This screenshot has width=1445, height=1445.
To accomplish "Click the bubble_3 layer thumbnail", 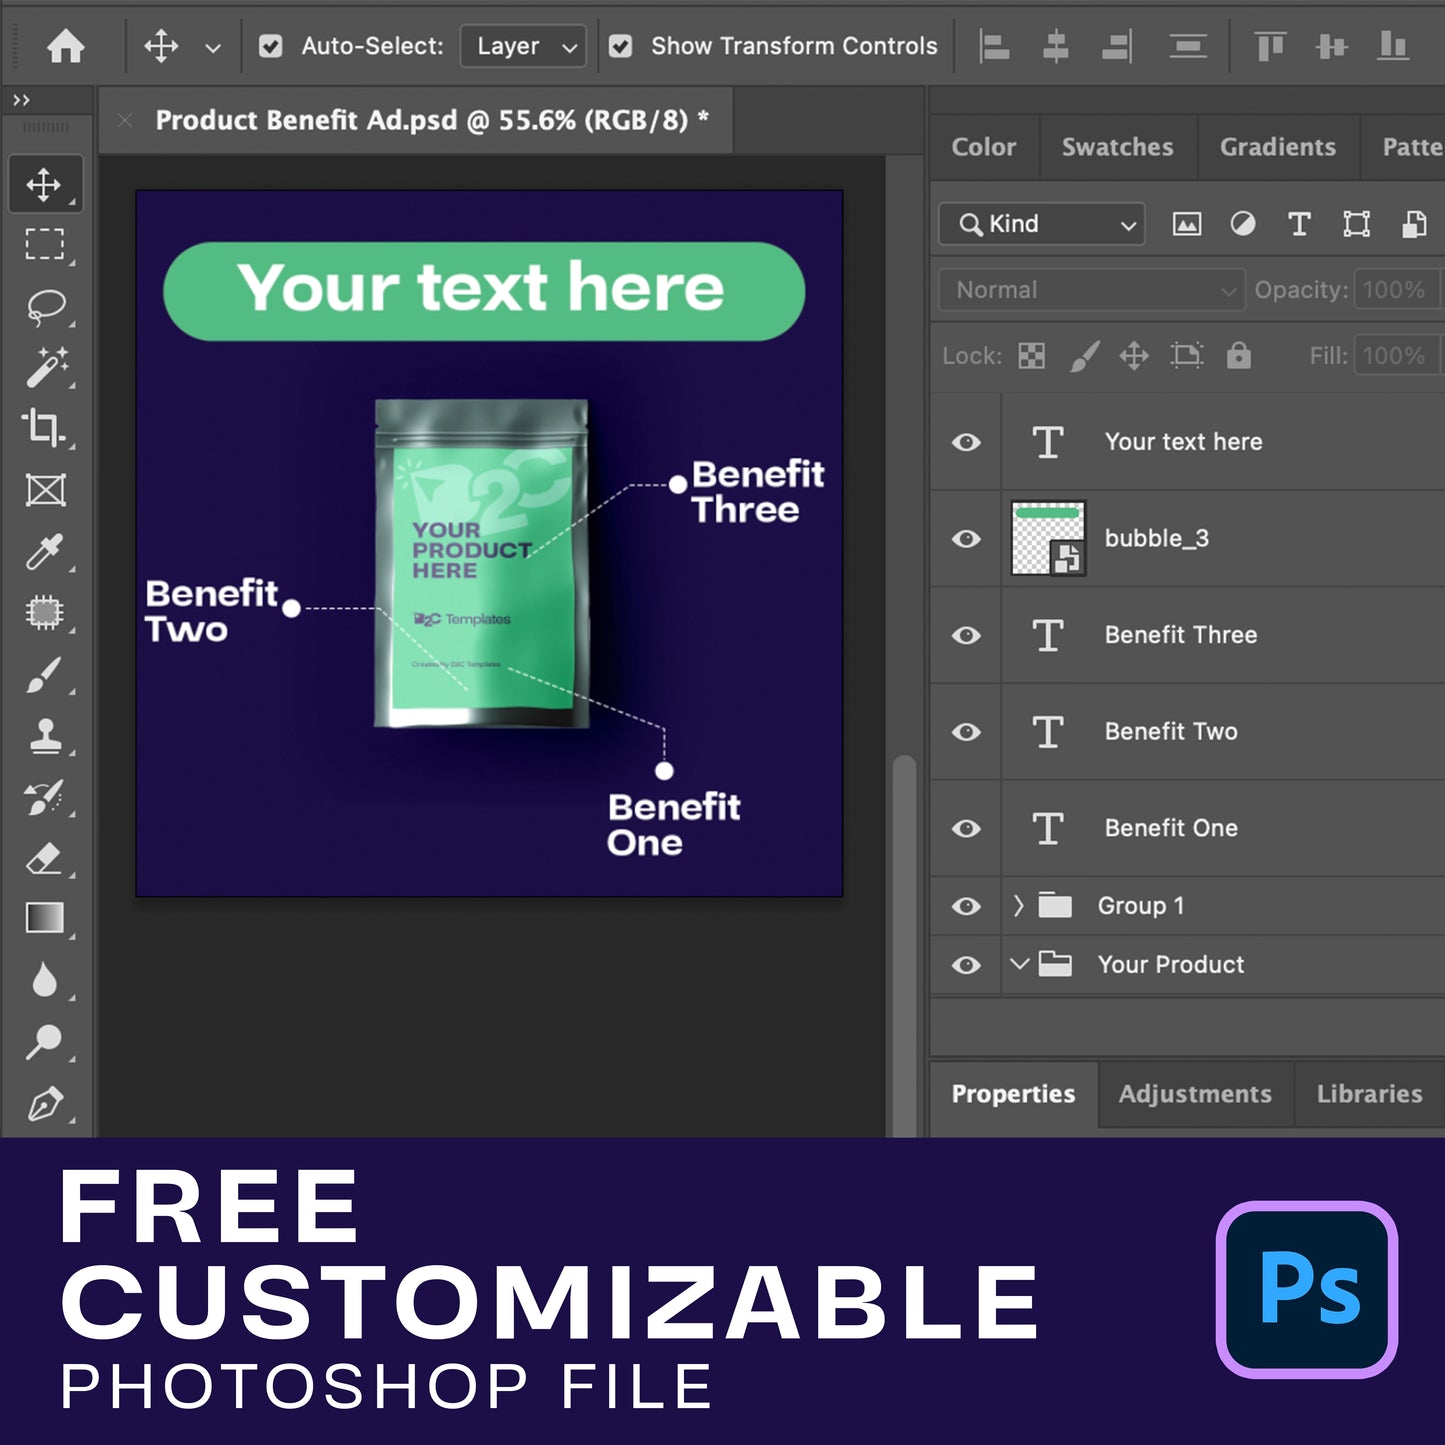I will (x=1047, y=539).
